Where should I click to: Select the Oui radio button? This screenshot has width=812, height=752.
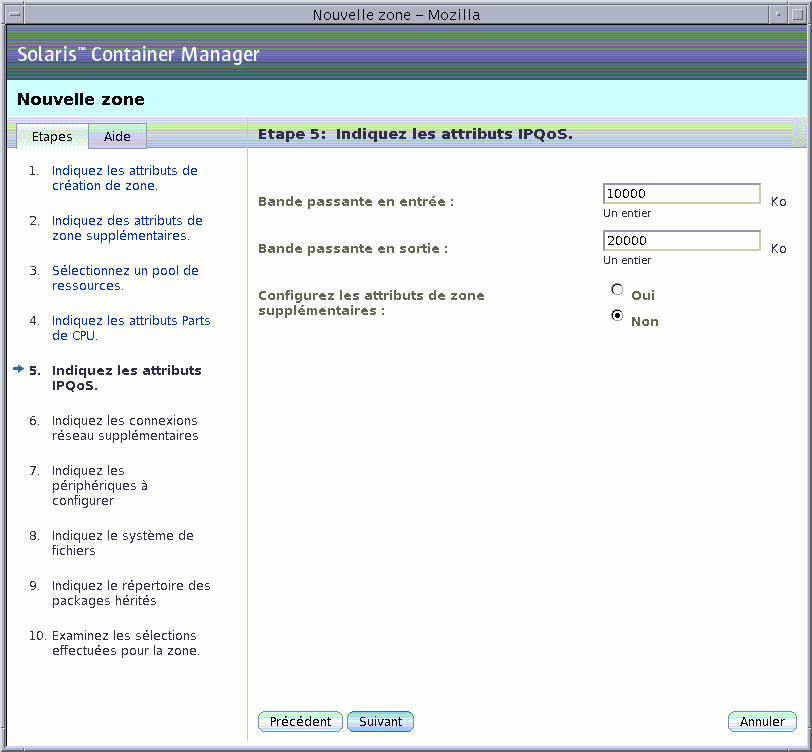[x=617, y=290]
